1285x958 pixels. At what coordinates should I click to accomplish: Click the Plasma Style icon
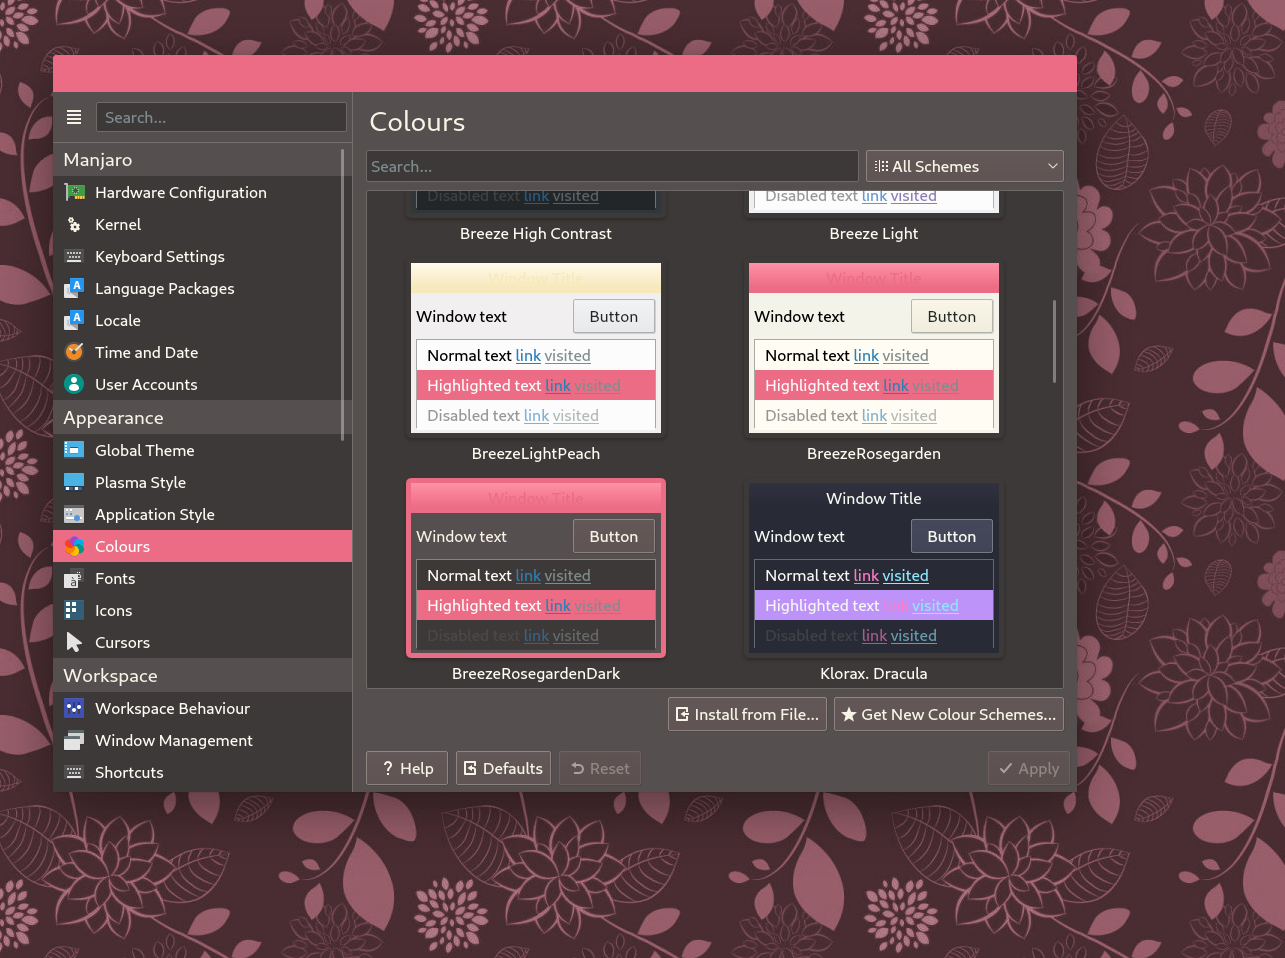(x=74, y=482)
